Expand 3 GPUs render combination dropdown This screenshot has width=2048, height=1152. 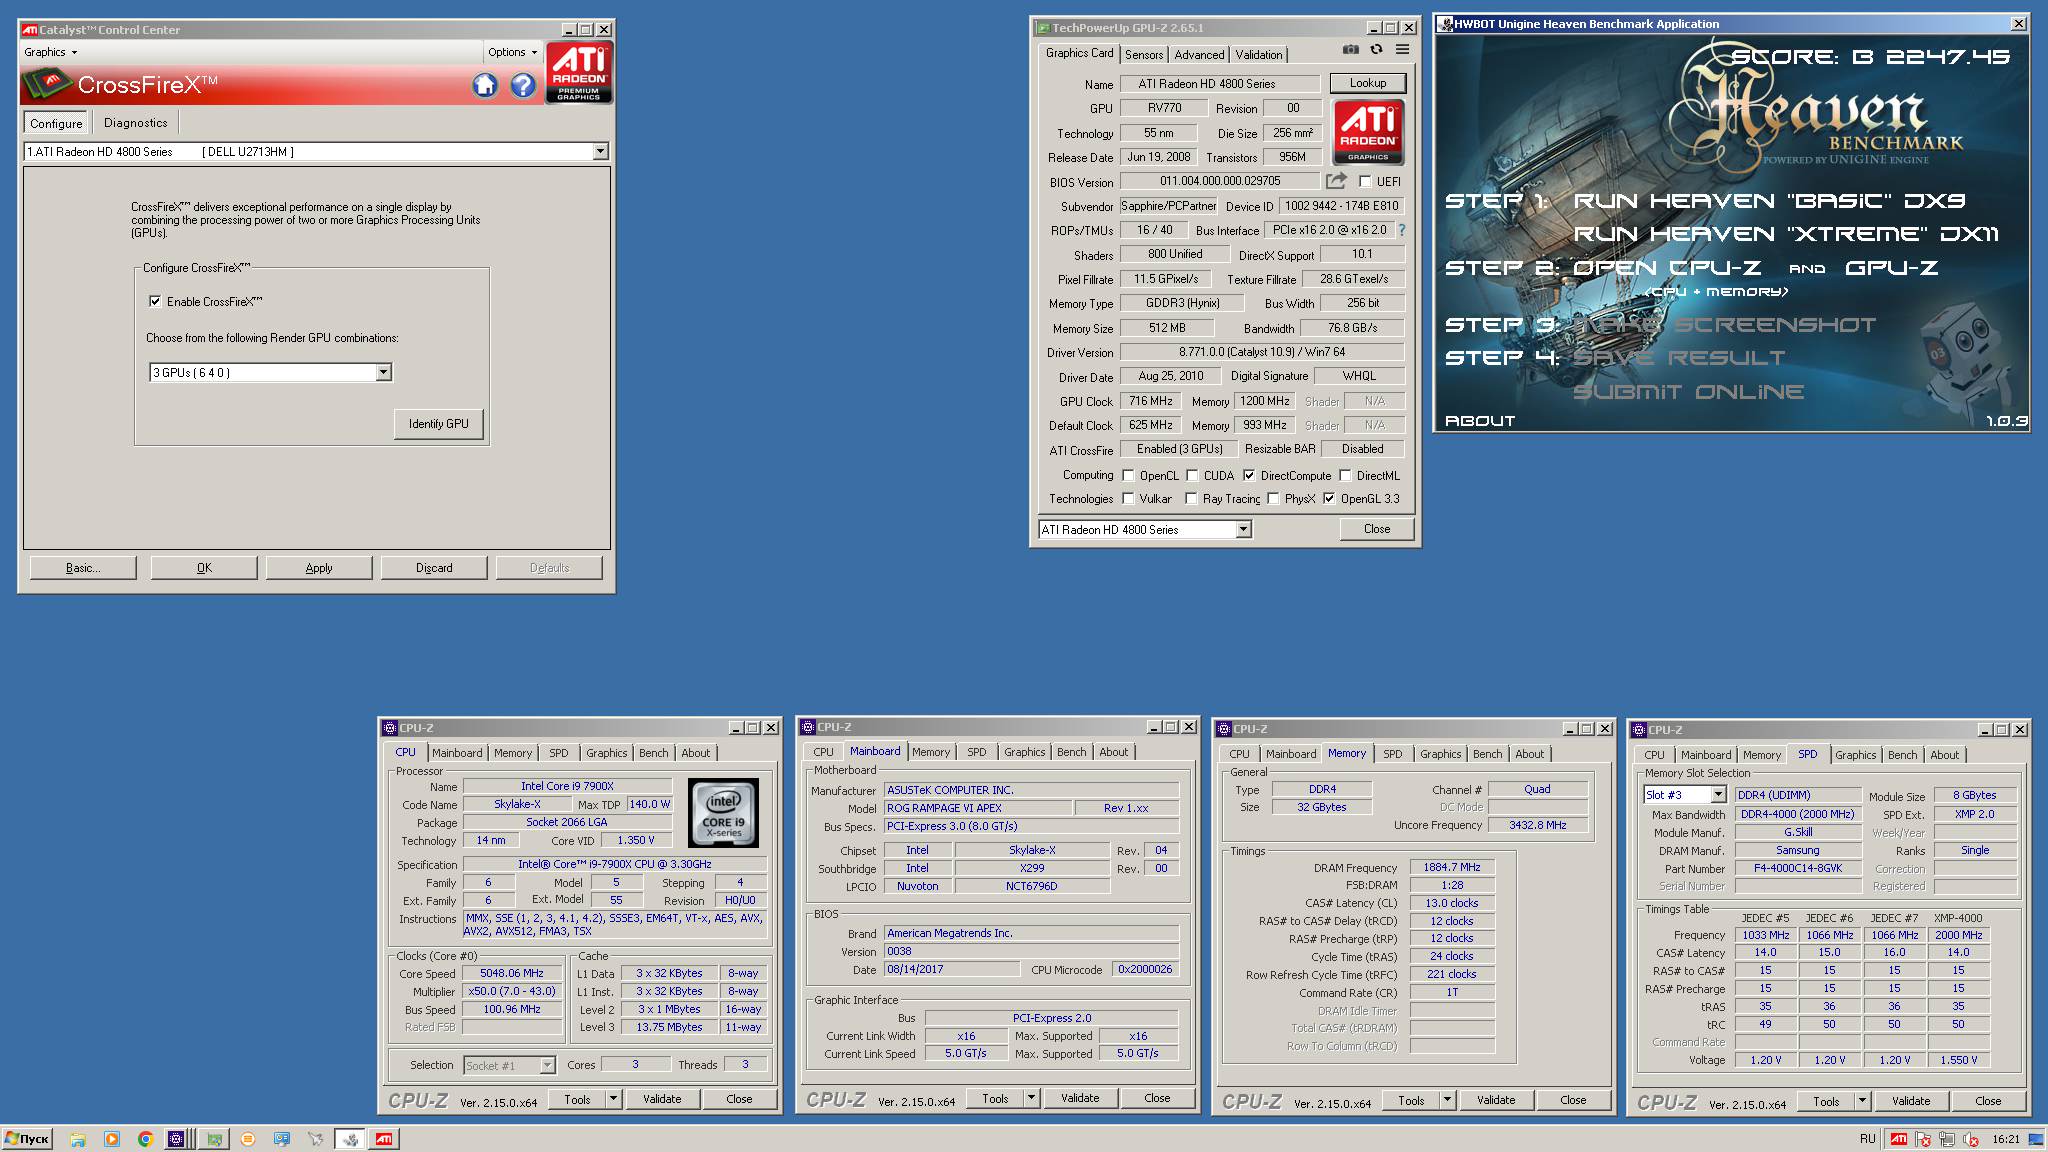pos(383,372)
